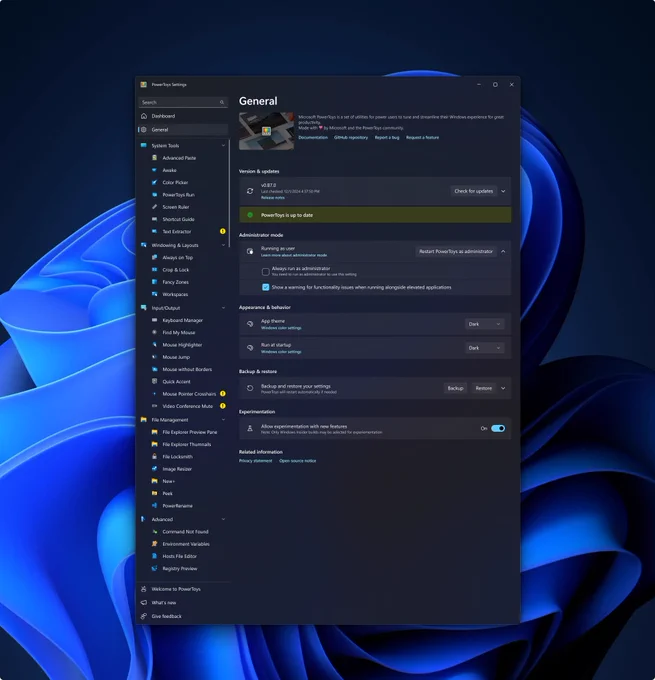Select the PowerRename icon
This screenshot has width=655, height=680.
tap(154, 506)
